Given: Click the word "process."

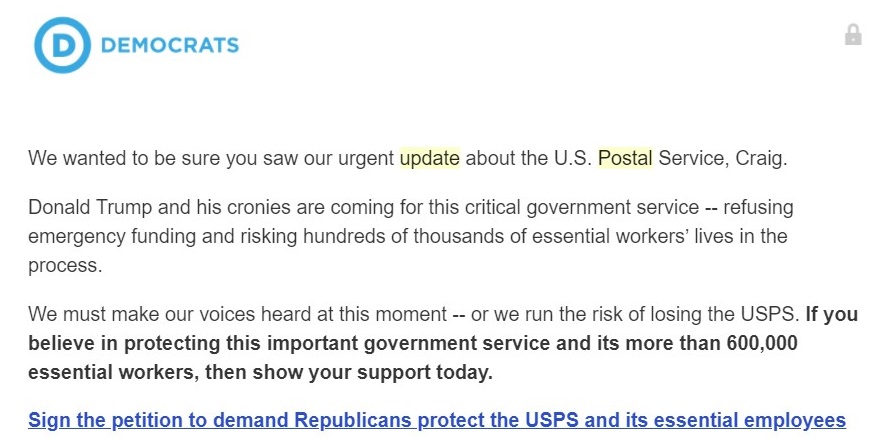Looking at the screenshot, I should (65, 266).
